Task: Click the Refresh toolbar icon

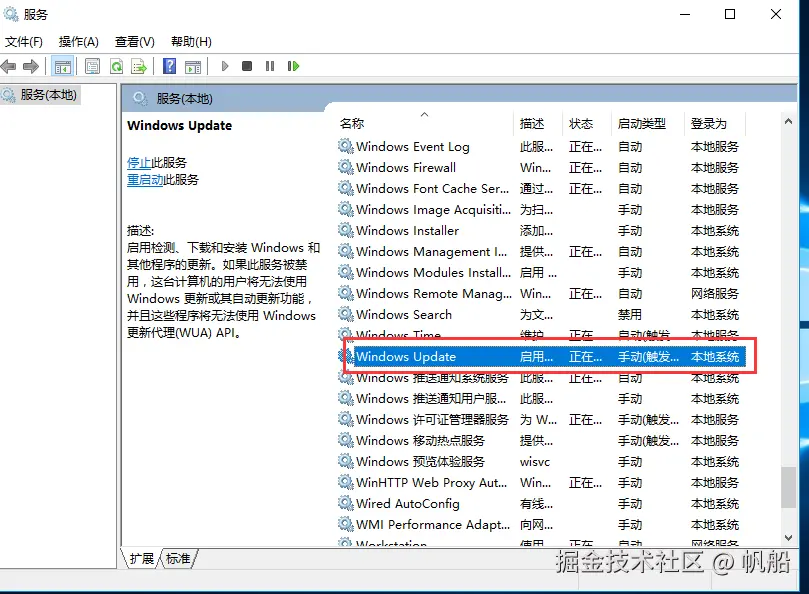Action: click(x=117, y=66)
